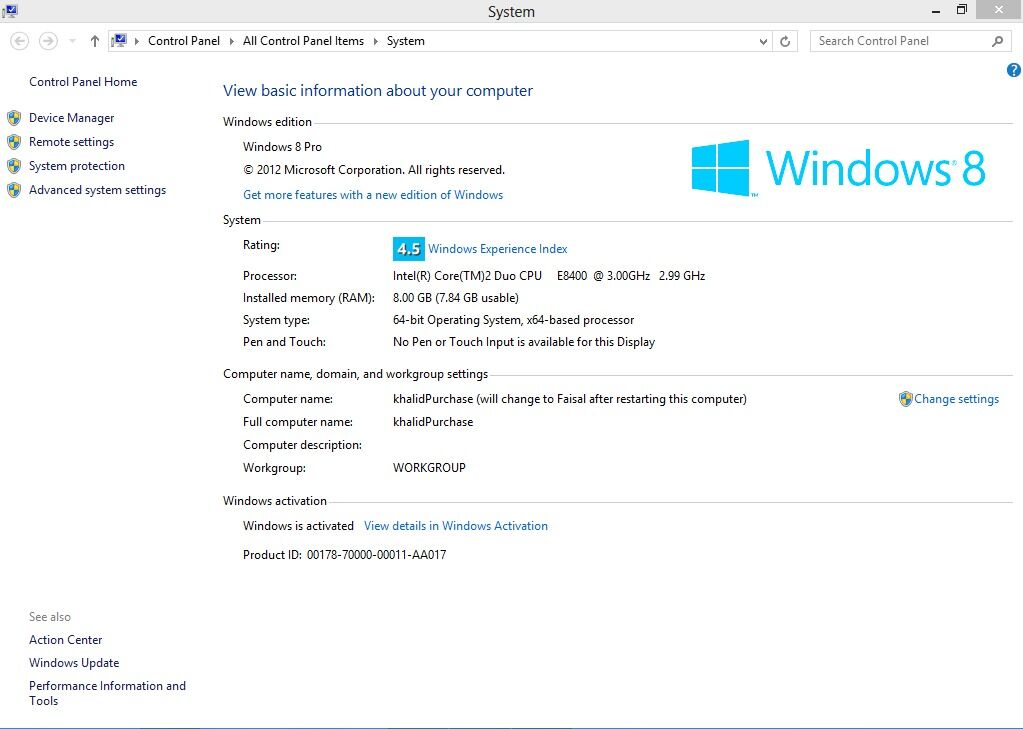Open System protection

click(76, 166)
